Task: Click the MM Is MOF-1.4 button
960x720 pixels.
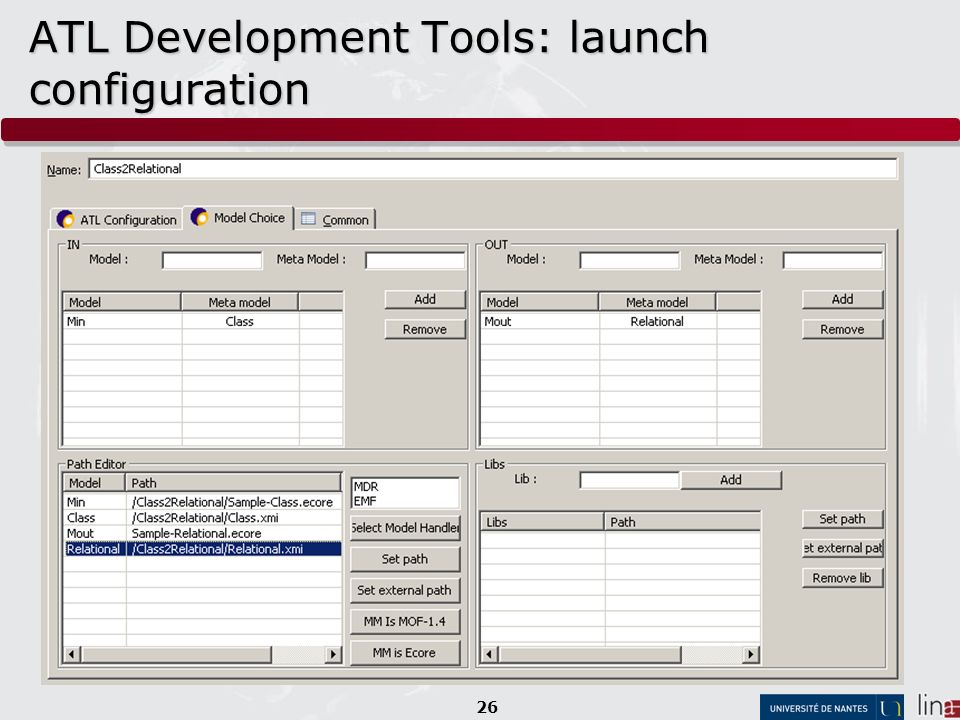Action: click(405, 621)
